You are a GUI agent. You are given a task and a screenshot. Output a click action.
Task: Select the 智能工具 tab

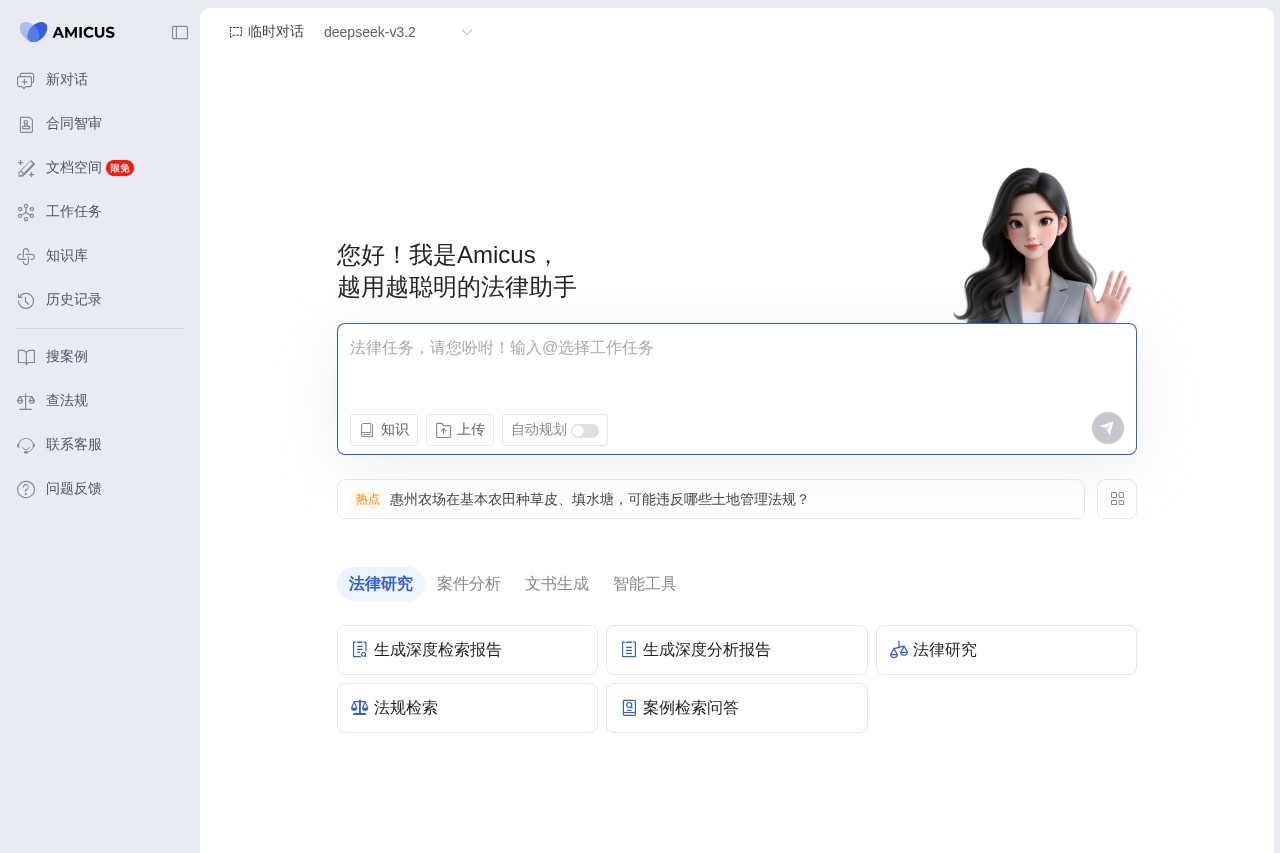(x=644, y=584)
